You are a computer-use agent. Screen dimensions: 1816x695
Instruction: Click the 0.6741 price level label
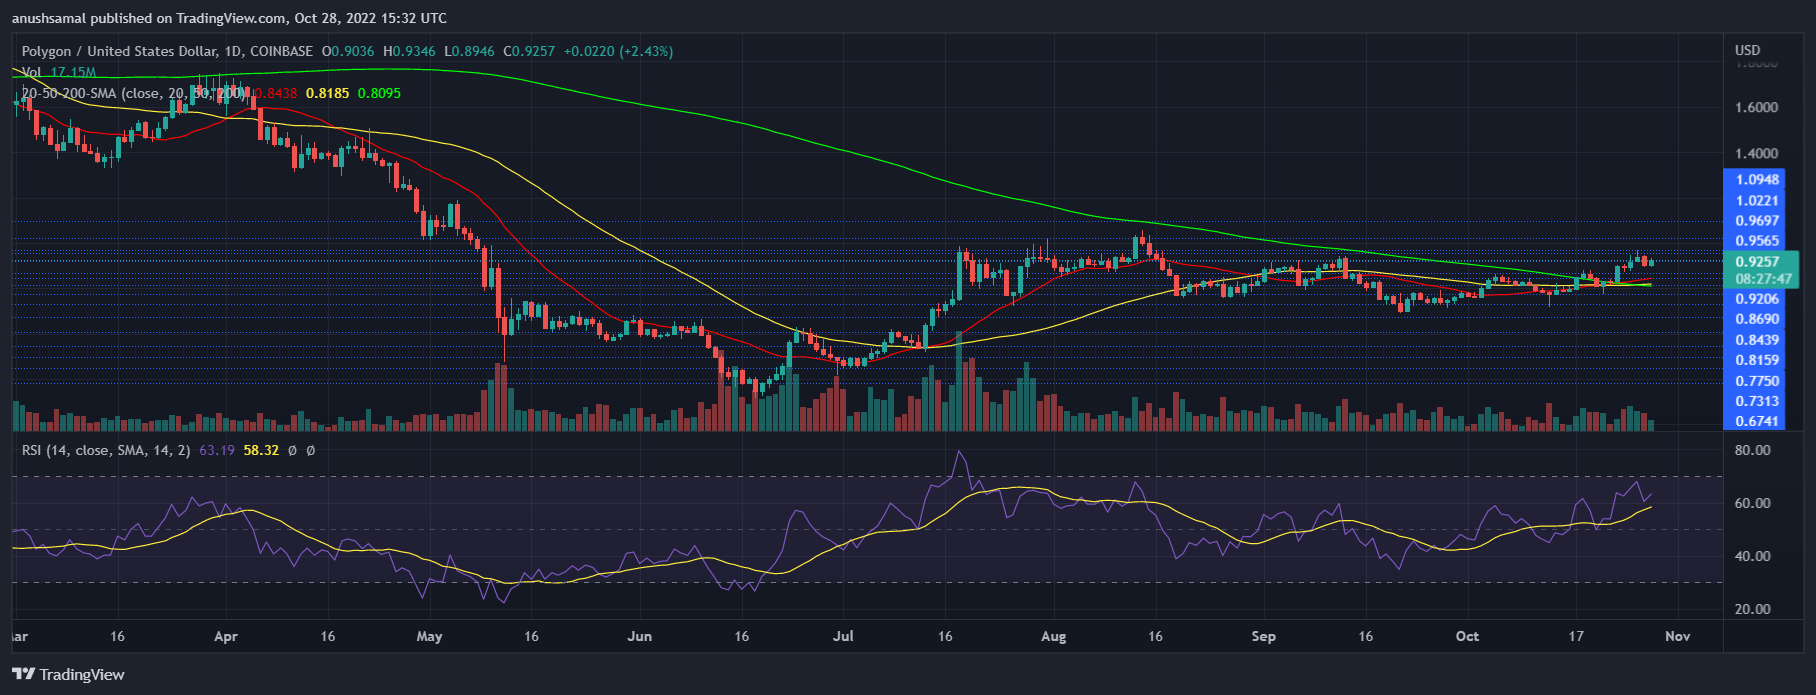(1757, 421)
